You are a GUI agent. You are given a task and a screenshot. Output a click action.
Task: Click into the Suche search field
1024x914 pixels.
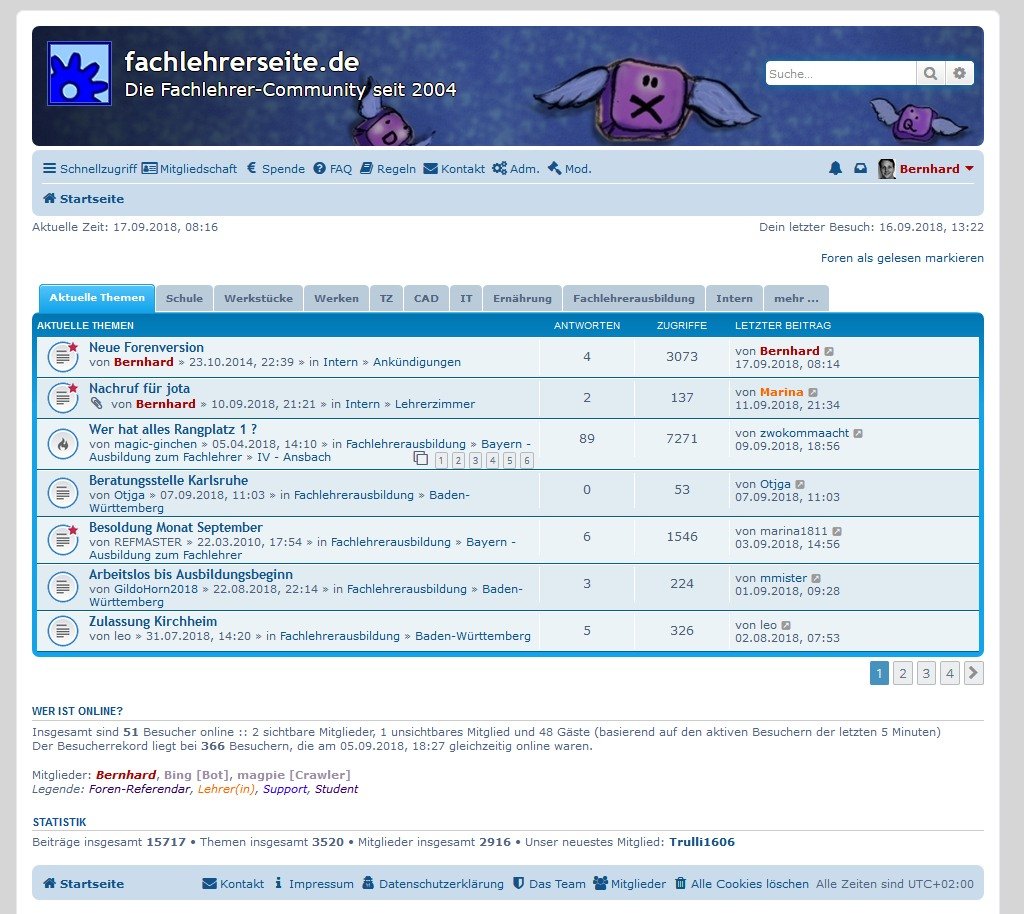coord(840,74)
